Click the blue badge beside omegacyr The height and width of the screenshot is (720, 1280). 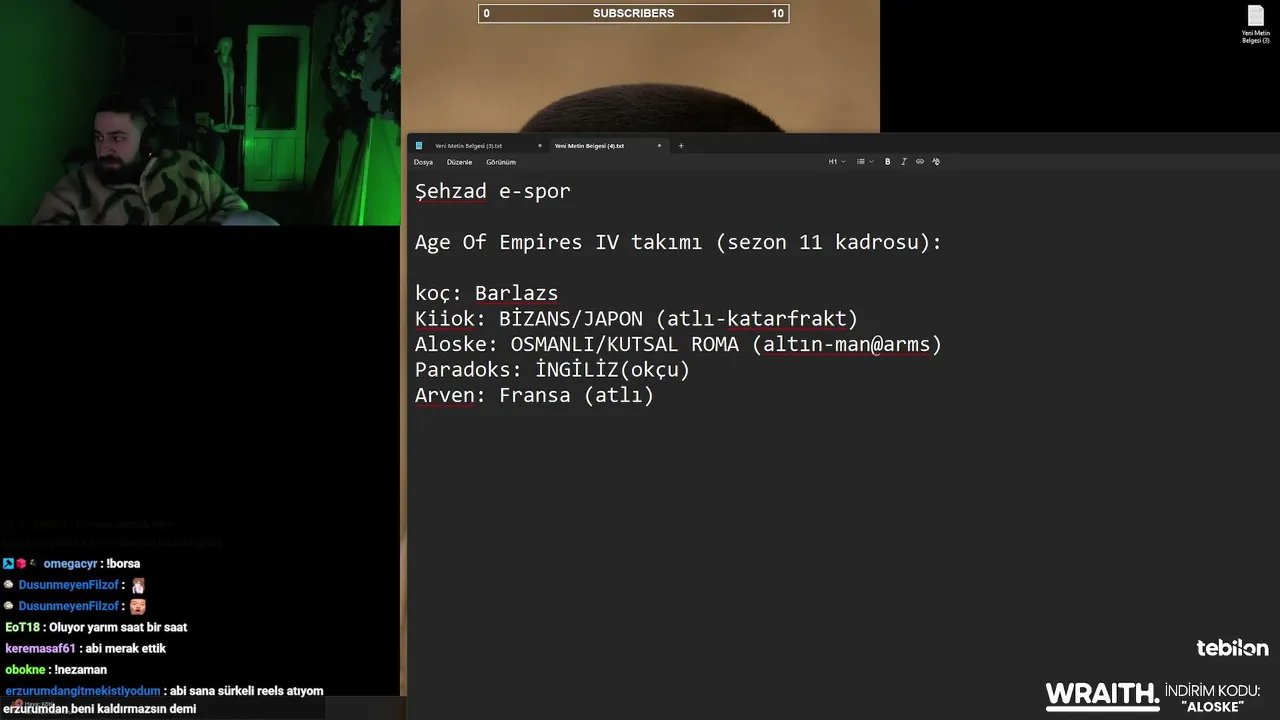point(8,564)
